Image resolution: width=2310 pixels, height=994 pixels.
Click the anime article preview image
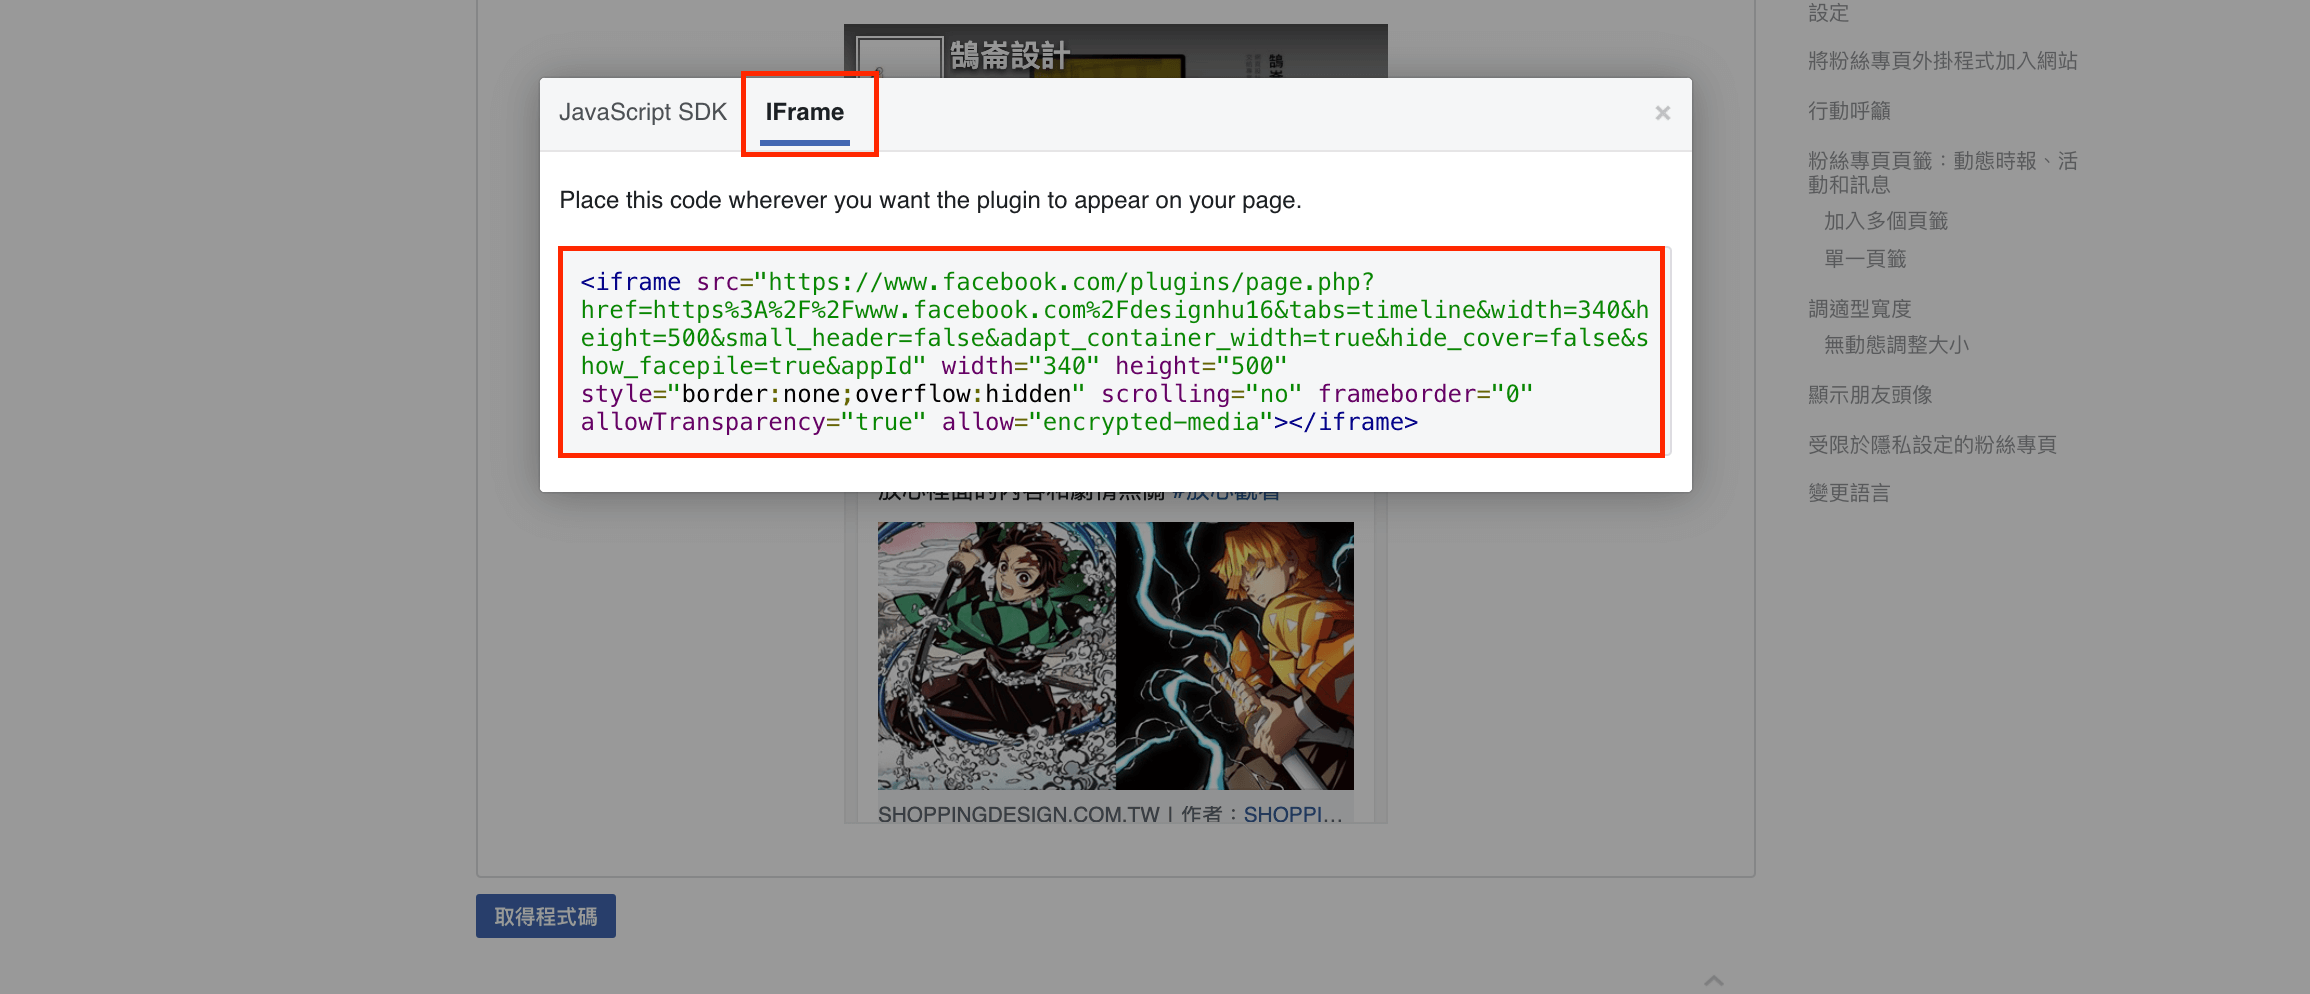(x=1116, y=656)
